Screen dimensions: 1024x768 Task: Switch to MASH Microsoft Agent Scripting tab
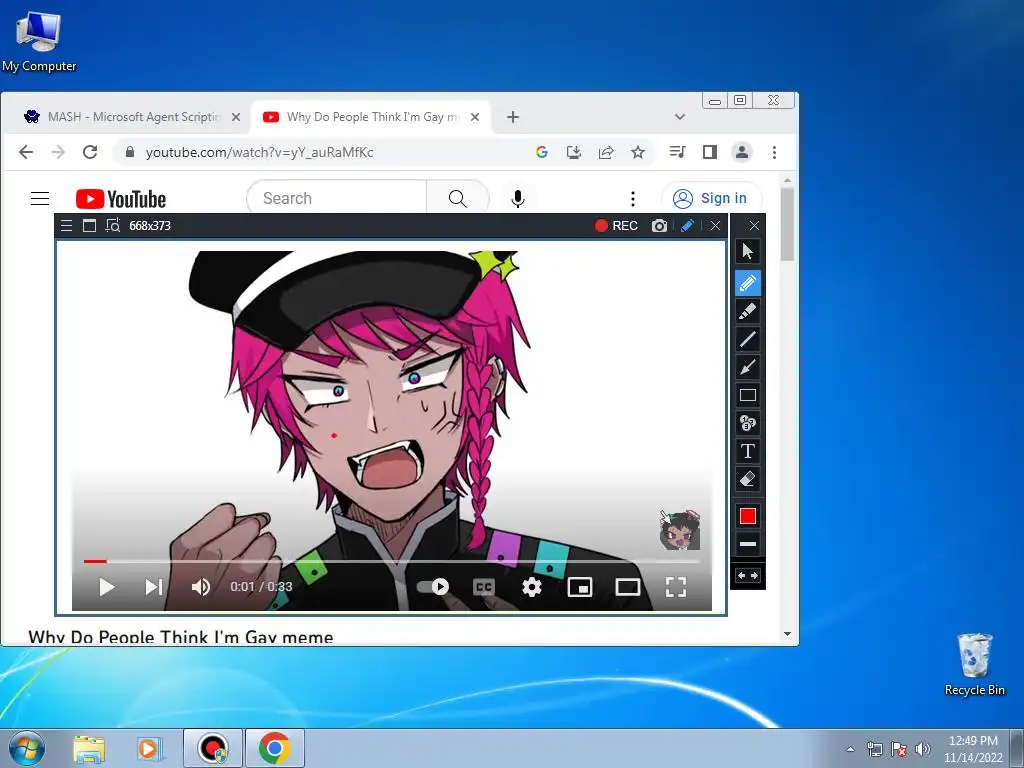tap(124, 117)
